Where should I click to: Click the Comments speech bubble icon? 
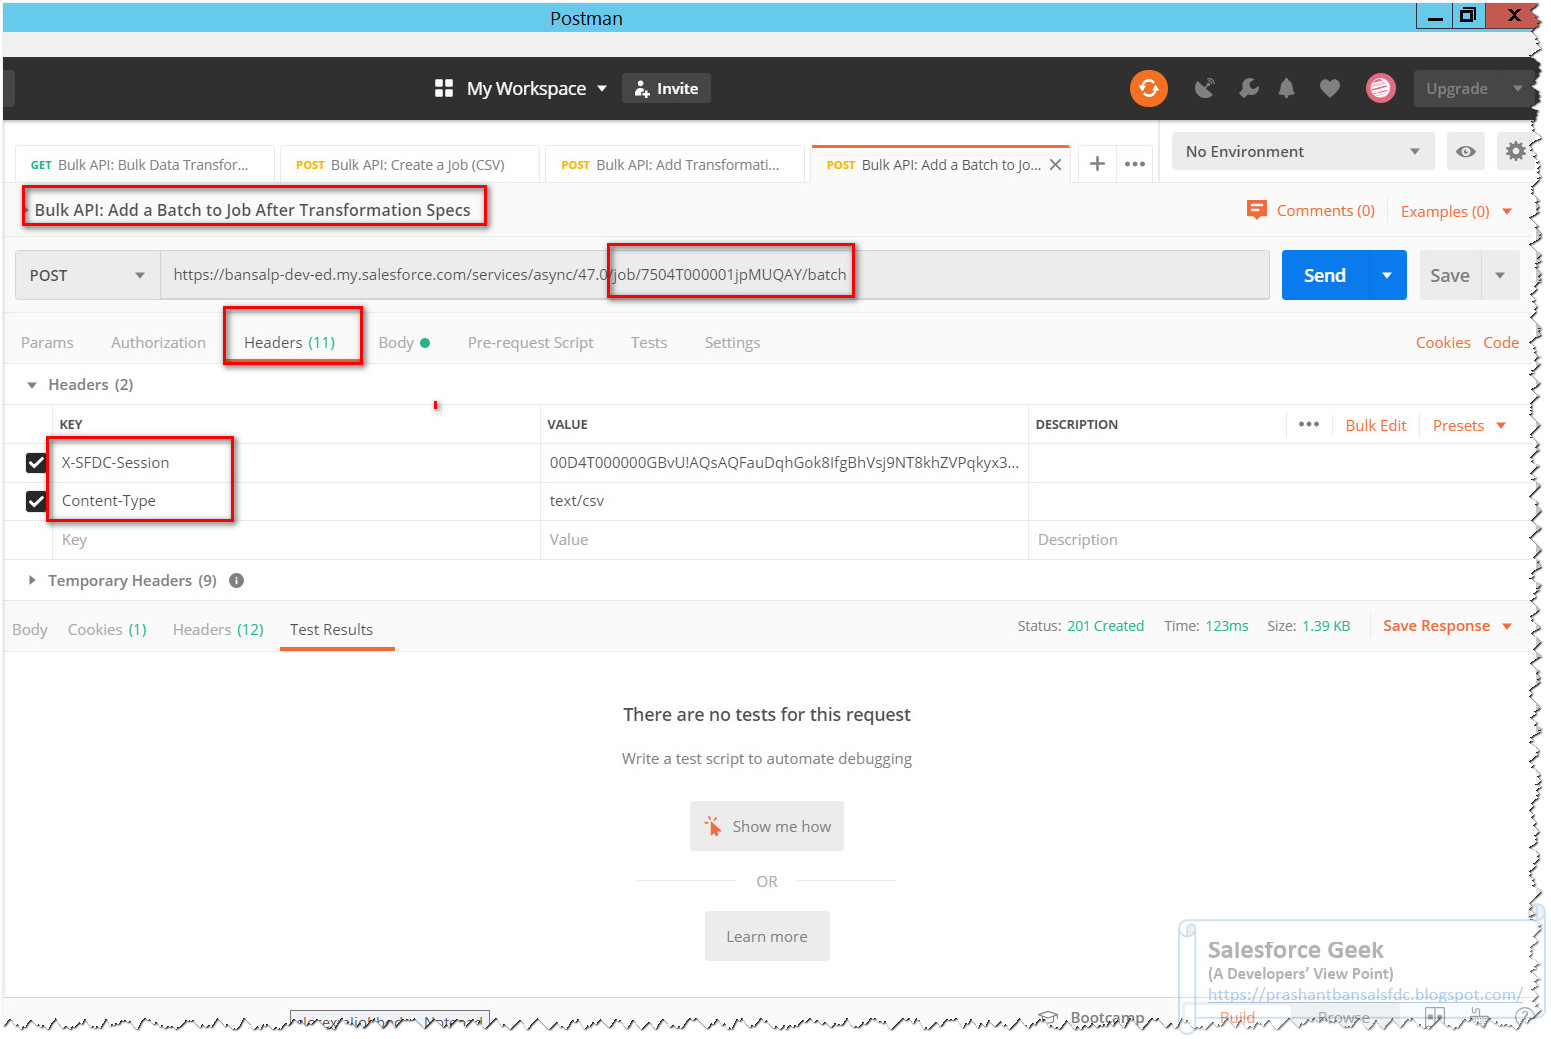pyautogui.click(x=1256, y=210)
